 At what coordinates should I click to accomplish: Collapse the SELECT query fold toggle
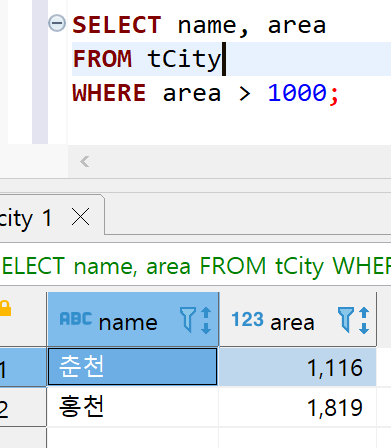pyautogui.click(x=57, y=23)
